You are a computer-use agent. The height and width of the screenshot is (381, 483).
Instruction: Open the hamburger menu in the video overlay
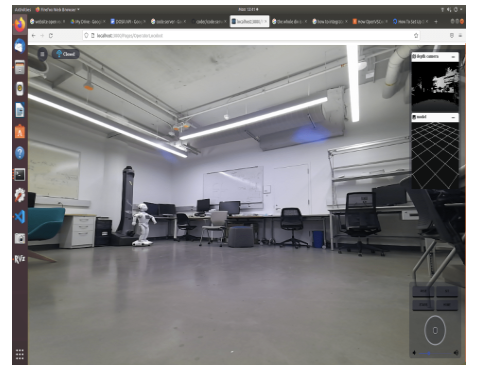(x=42, y=54)
